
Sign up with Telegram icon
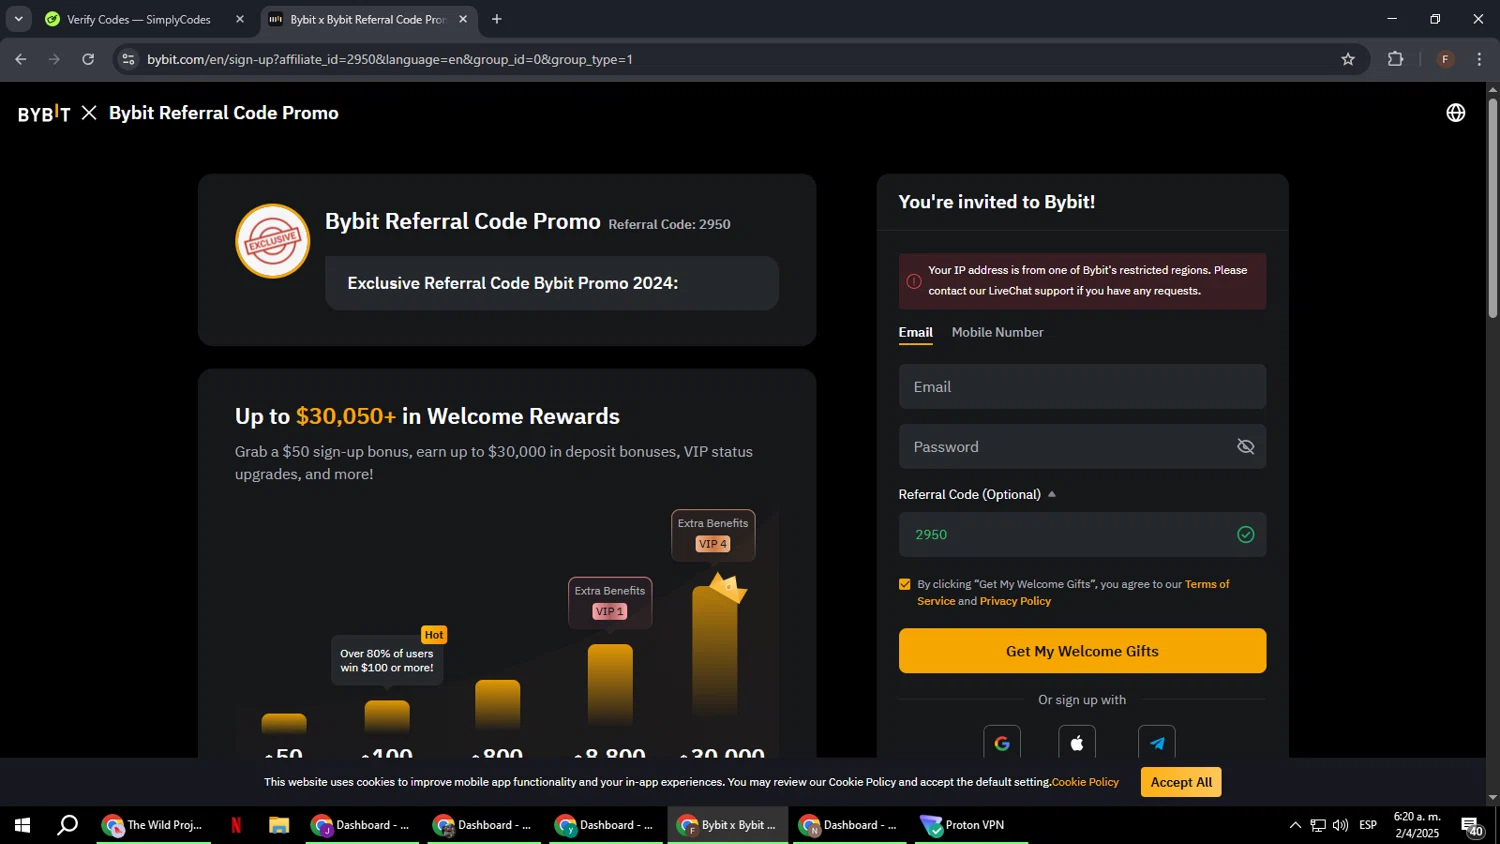click(x=1157, y=743)
